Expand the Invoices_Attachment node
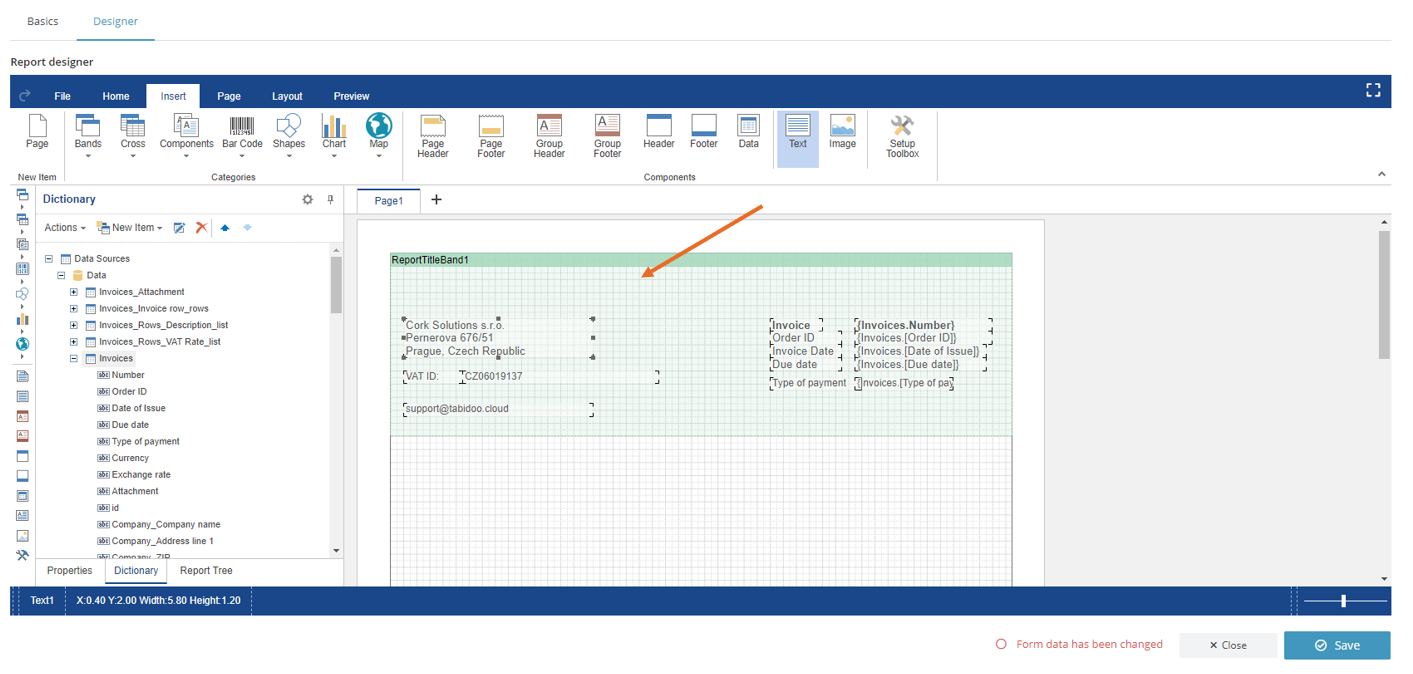Viewport: 1413px width, 674px height. [x=74, y=292]
